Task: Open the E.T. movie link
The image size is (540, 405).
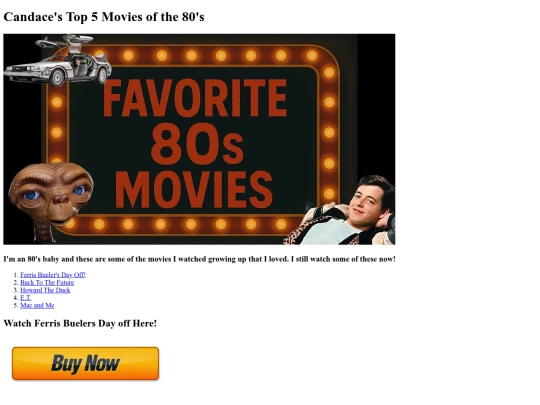Action: [25, 298]
